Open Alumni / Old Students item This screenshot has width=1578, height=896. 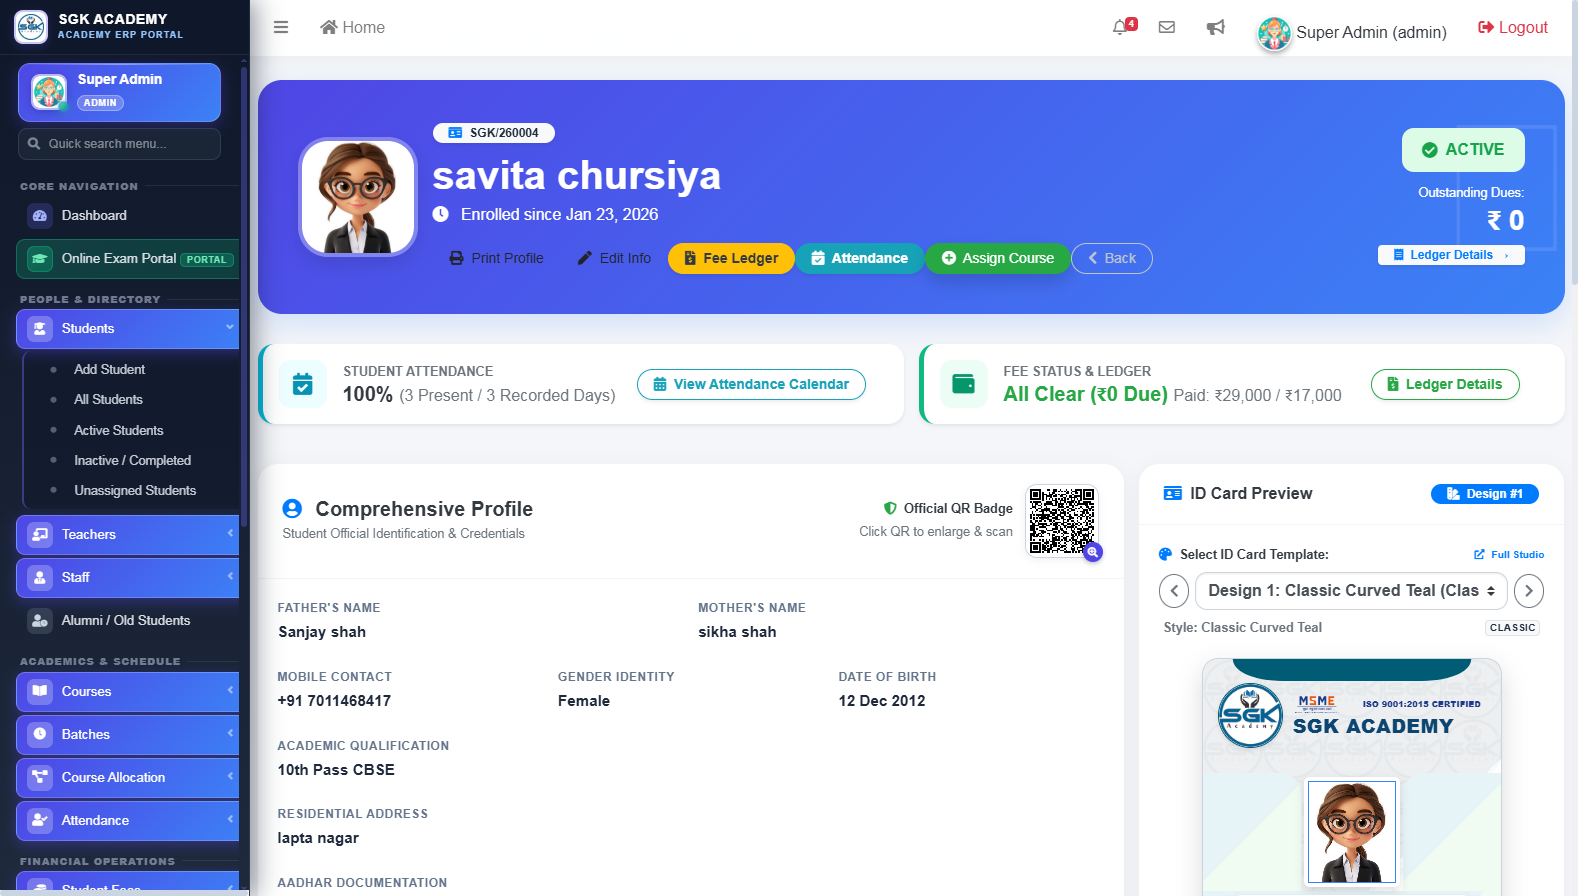pyautogui.click(x=128, y=620)
